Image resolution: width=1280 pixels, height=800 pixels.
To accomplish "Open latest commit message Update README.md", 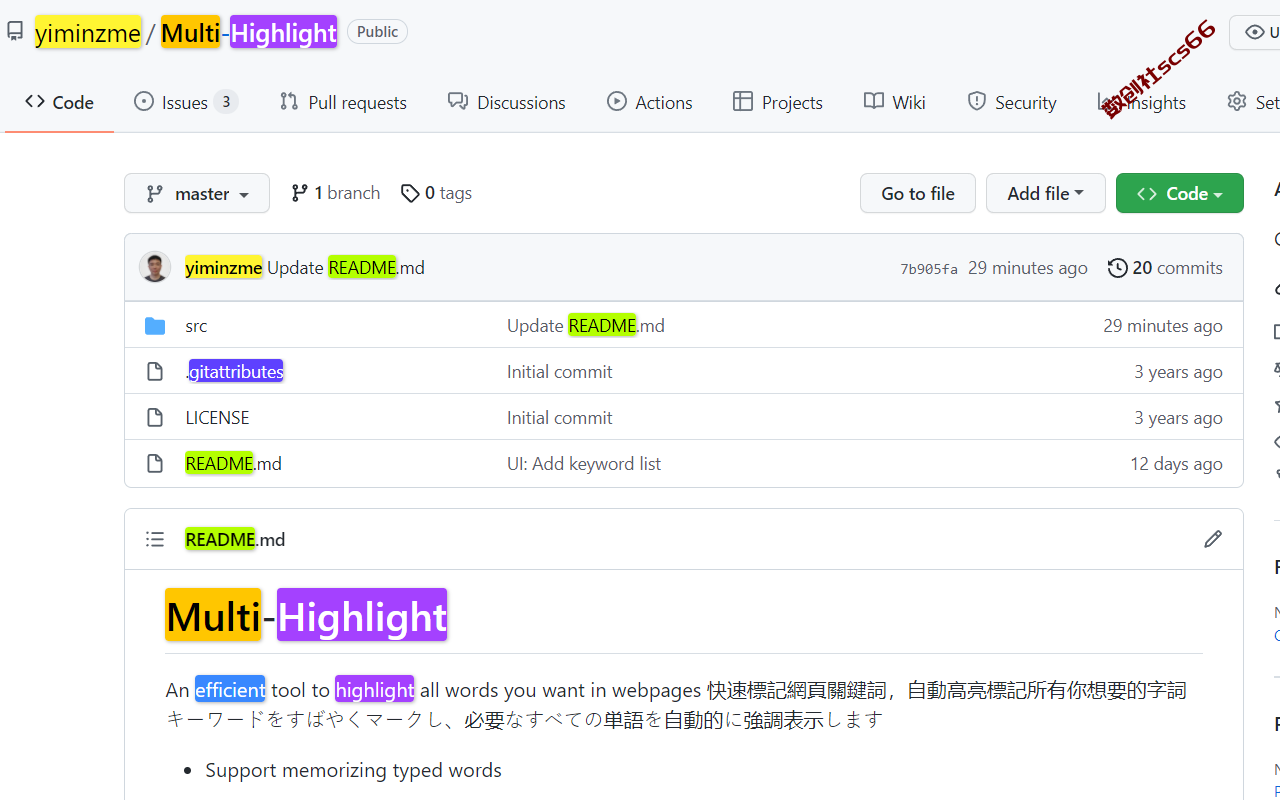I will coord(346,267).
